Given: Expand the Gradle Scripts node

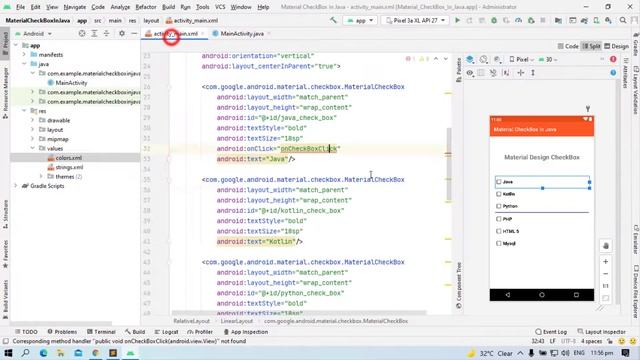Looking at the screenshot, I should (x=16, y=186).
